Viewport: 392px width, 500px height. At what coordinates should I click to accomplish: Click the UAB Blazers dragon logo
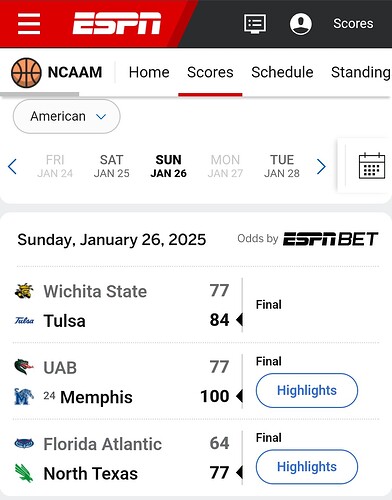click(24, 367)
